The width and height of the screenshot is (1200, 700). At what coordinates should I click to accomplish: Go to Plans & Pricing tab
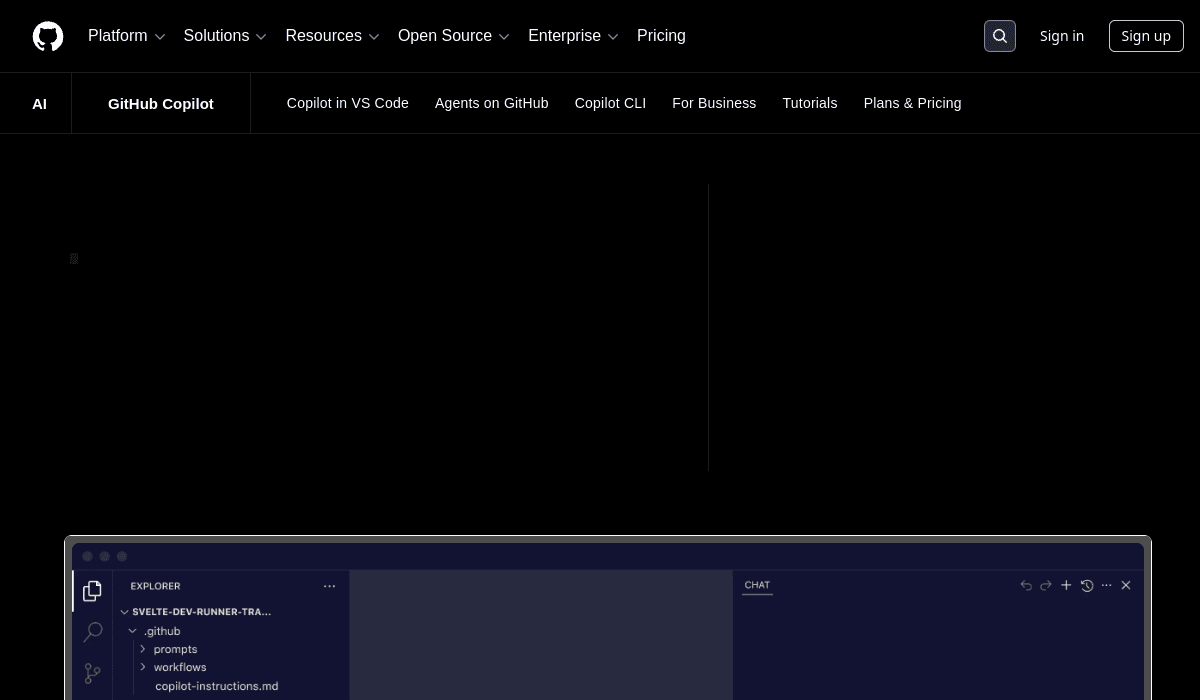tap(912, 103)
